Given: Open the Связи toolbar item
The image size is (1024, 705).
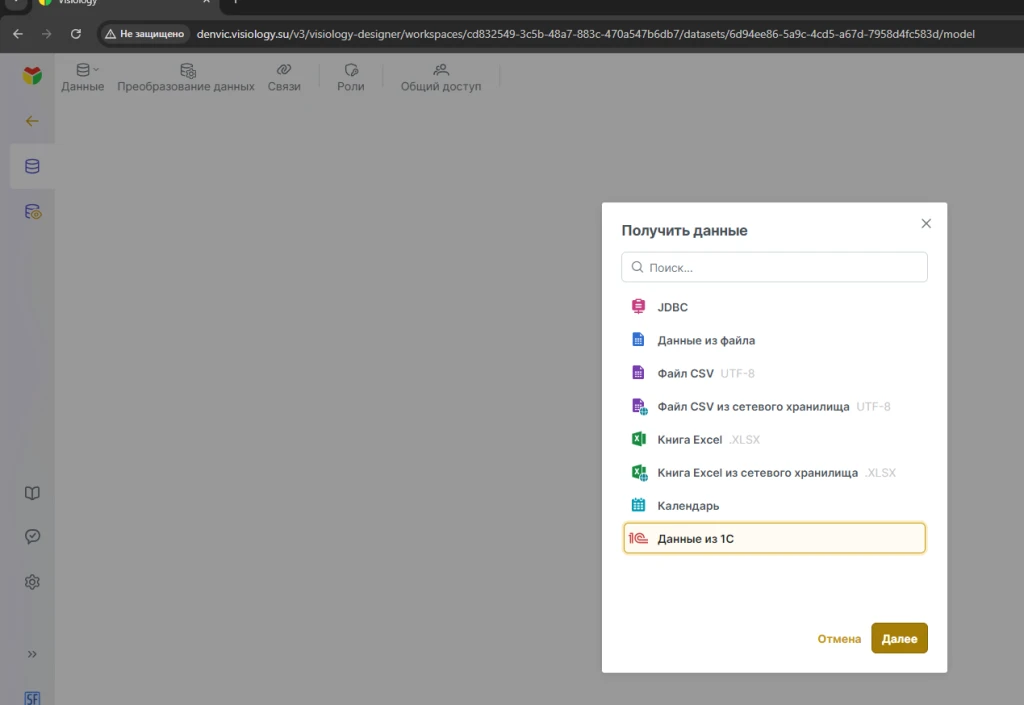Looking at the screenshot, I should [284, 77].
